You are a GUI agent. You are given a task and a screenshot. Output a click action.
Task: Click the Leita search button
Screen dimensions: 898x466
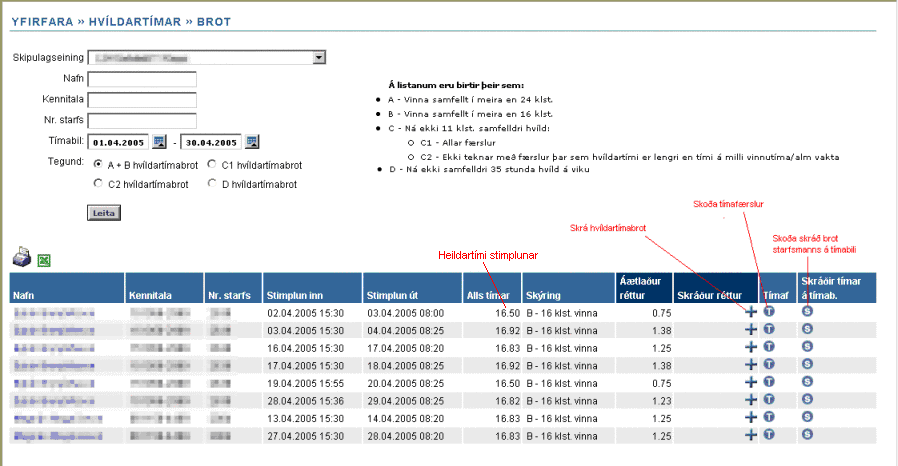(104, 213)
